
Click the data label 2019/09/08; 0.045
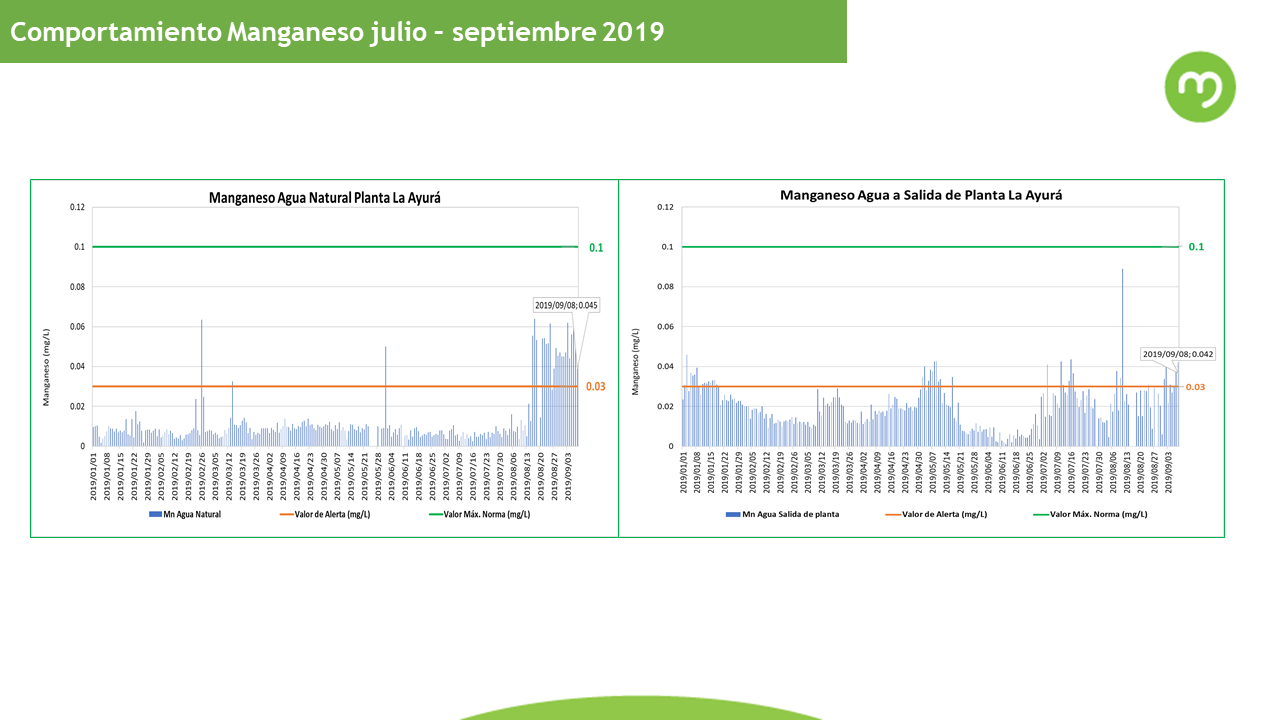566,305
